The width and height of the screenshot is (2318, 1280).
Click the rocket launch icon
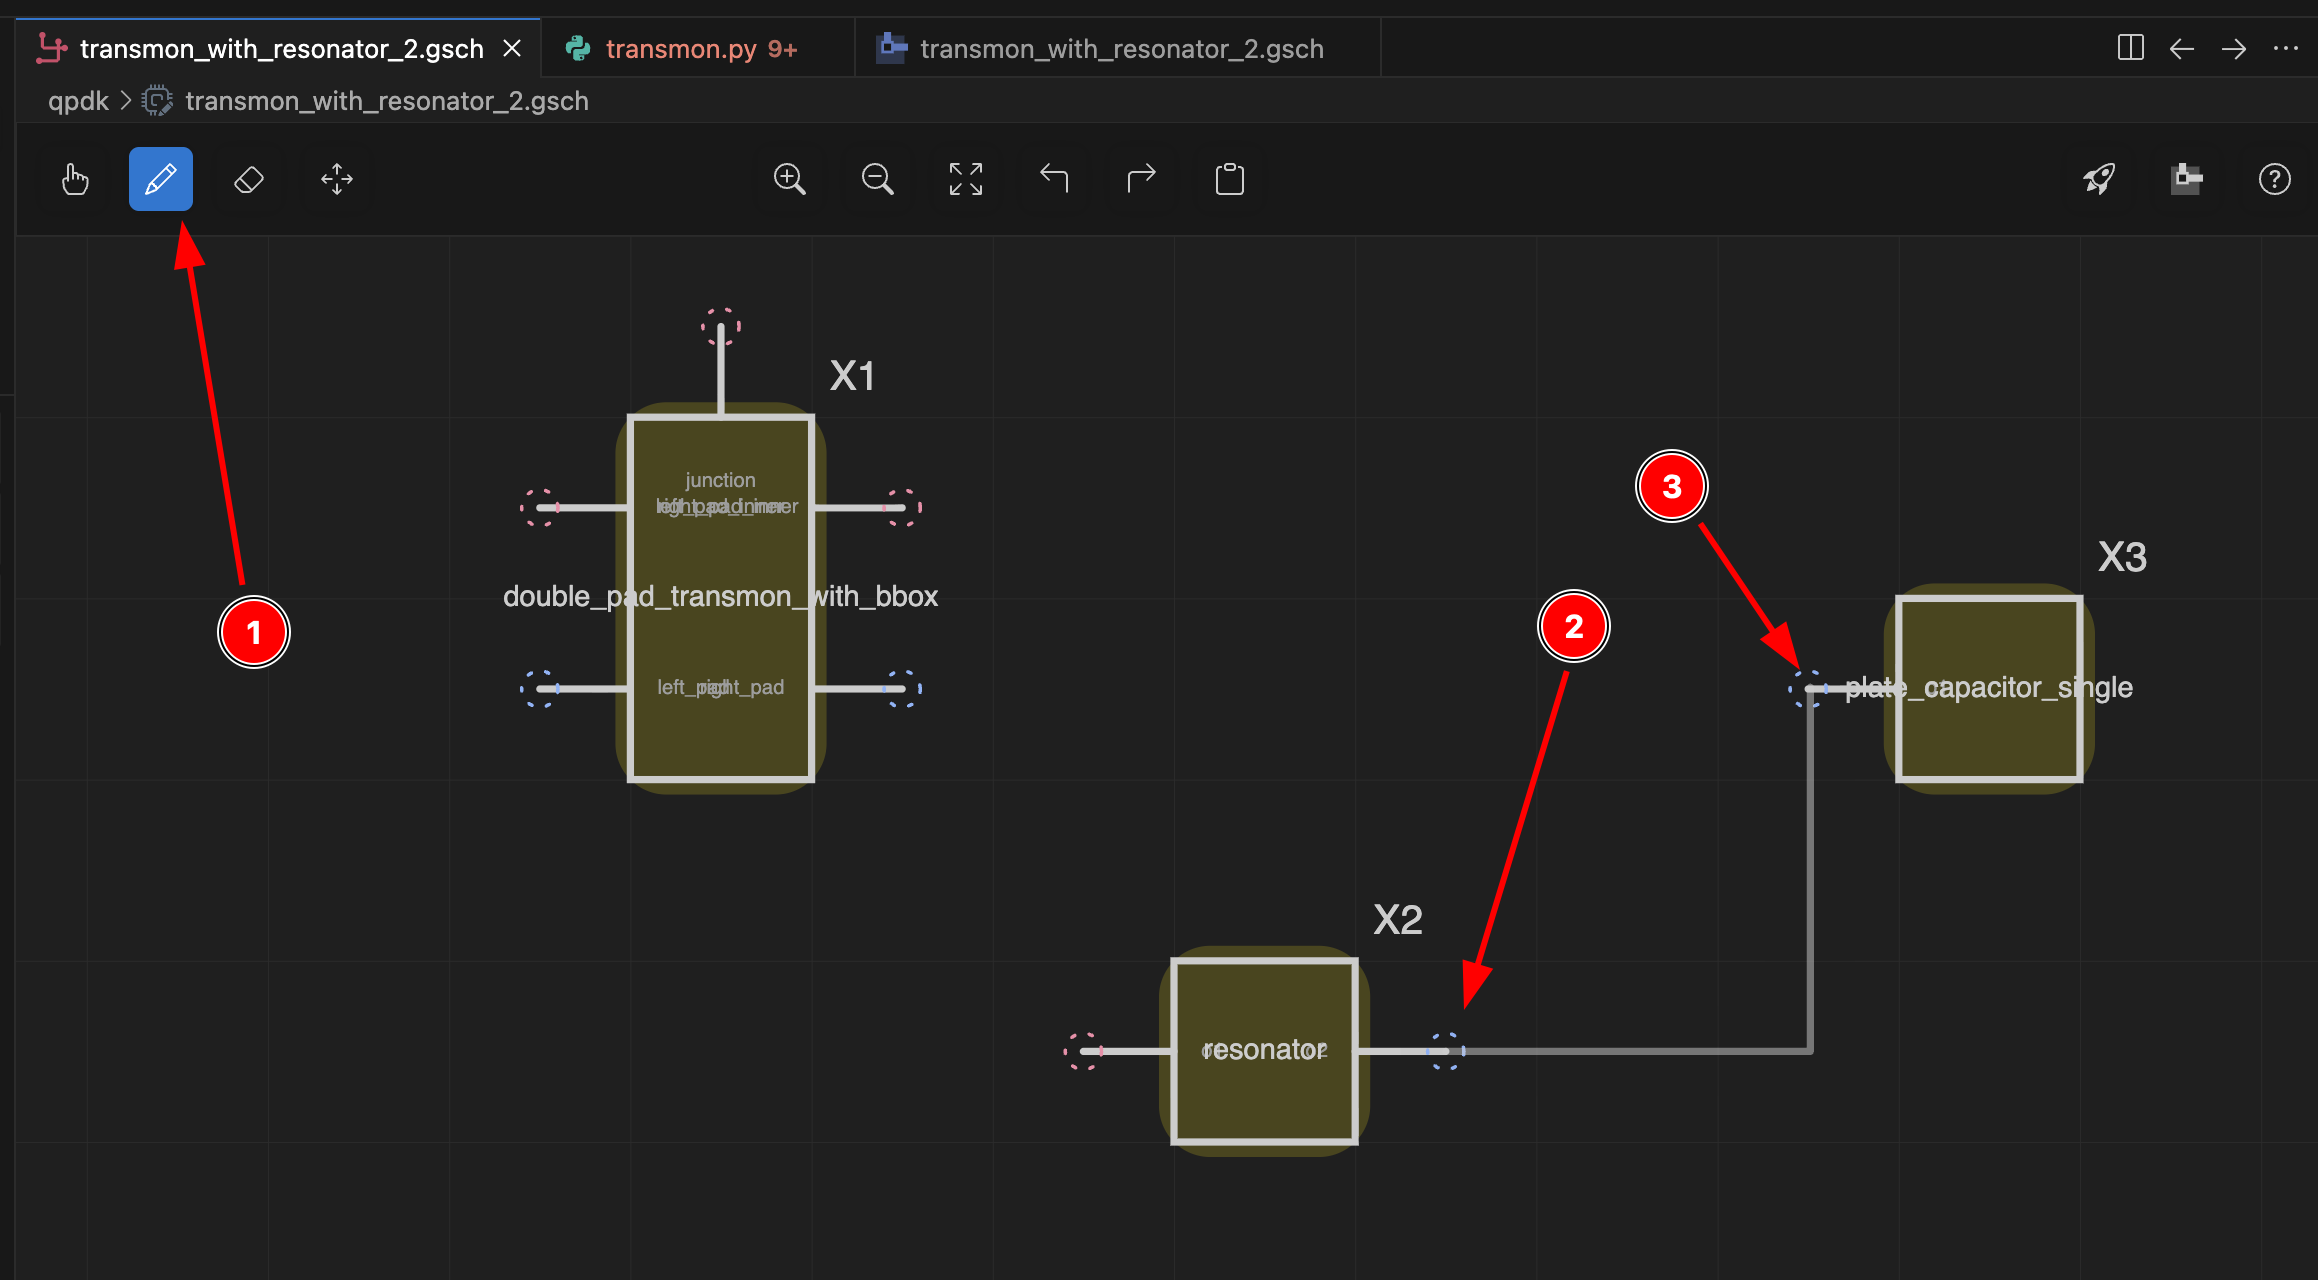point(2099,180)
